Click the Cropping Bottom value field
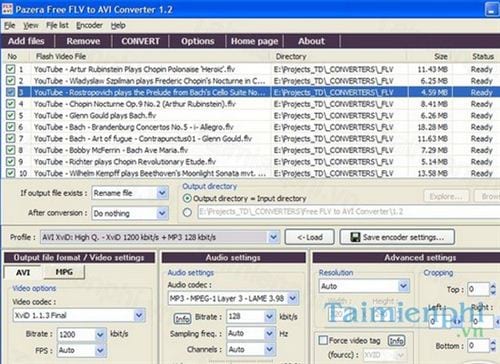Image resolution: width=500 pixels, height=364 pixels. pos(478,345)
